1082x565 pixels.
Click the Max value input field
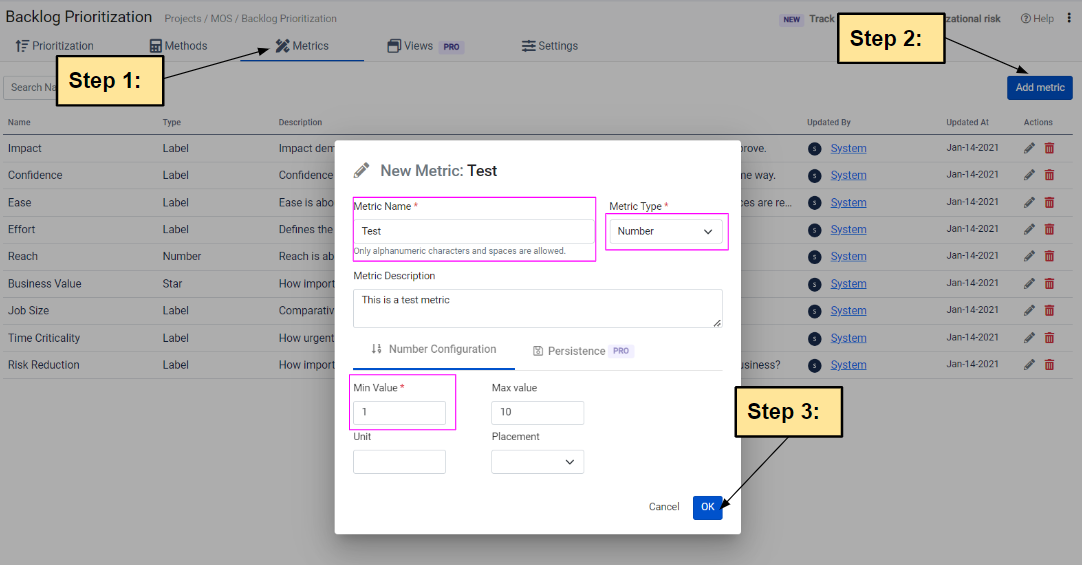pyautogui.click(x=537, y=413)
